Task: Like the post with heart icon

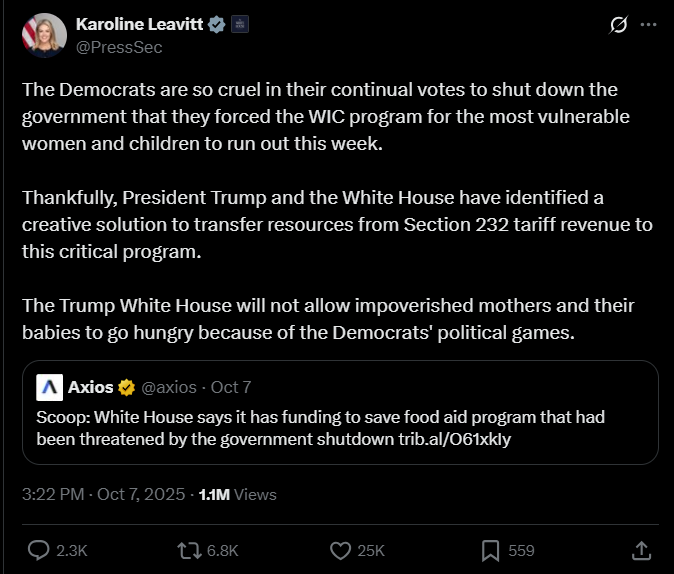Action: 341,550
